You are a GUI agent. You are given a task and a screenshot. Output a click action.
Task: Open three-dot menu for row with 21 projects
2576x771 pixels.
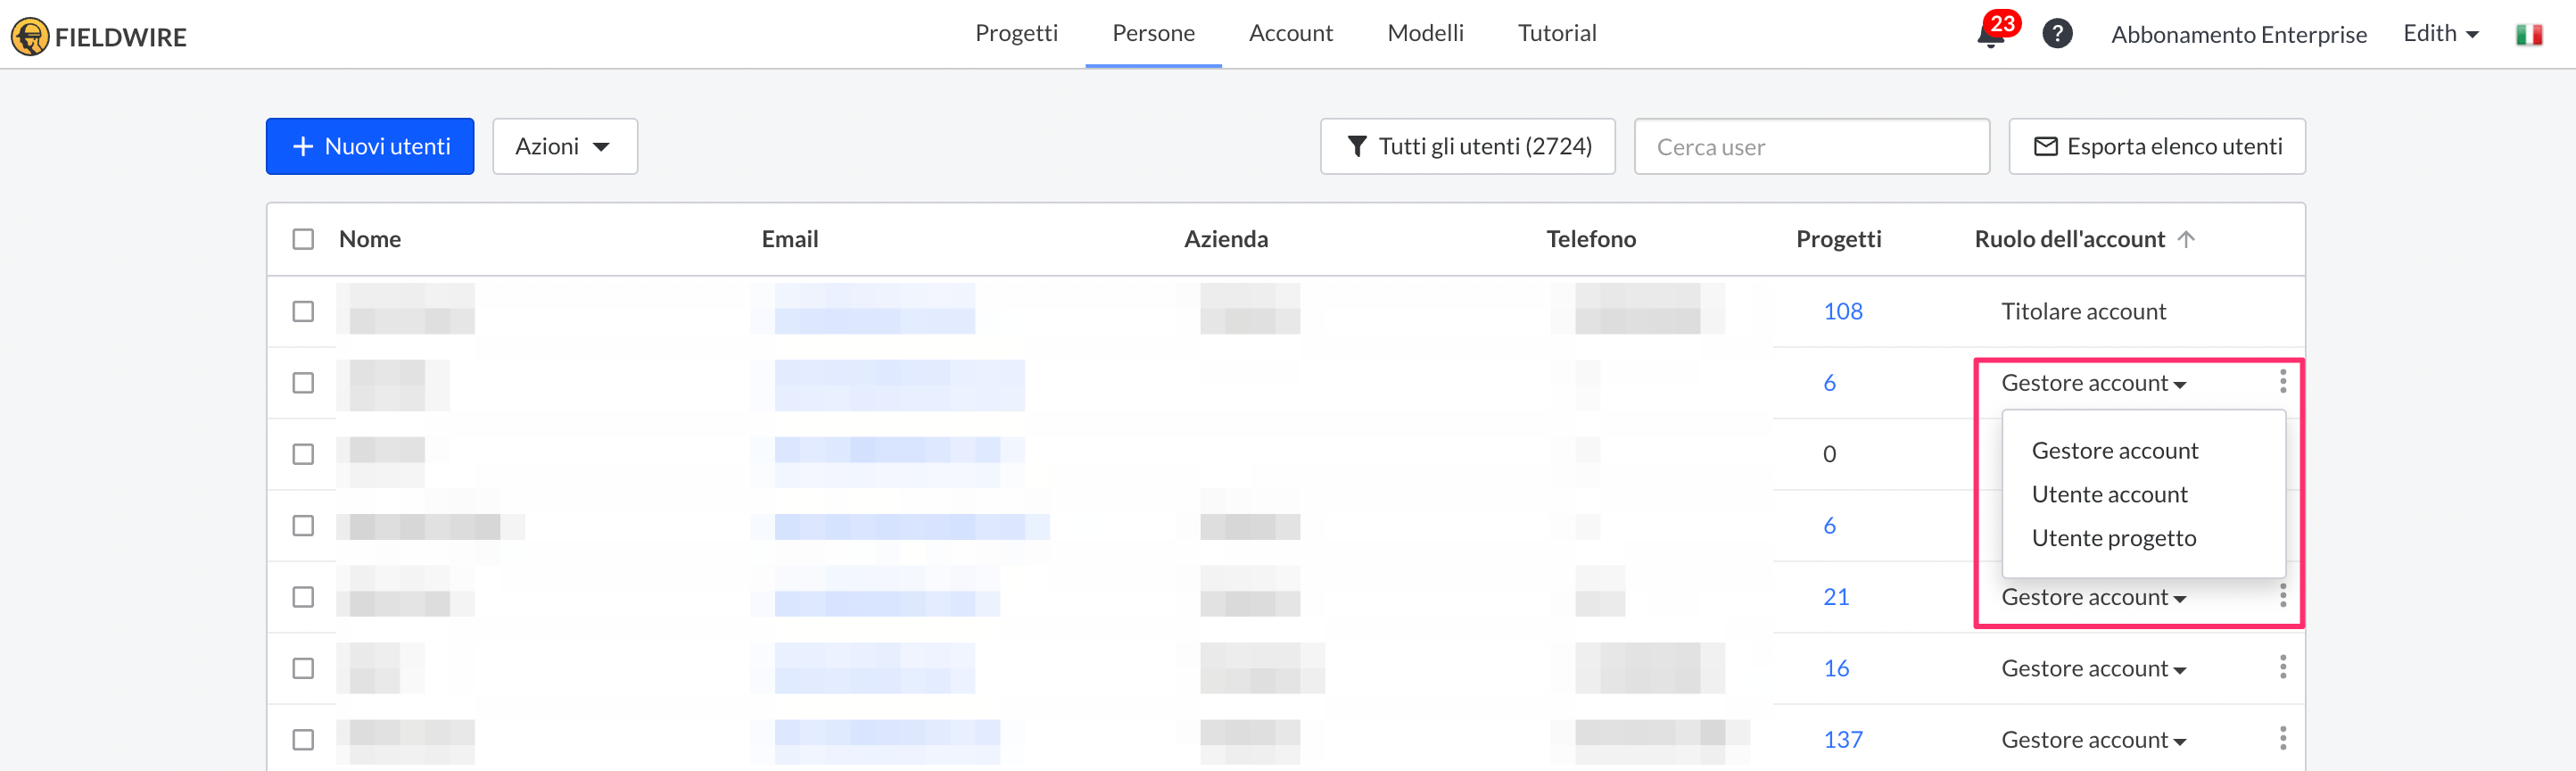pos(2283,596)
